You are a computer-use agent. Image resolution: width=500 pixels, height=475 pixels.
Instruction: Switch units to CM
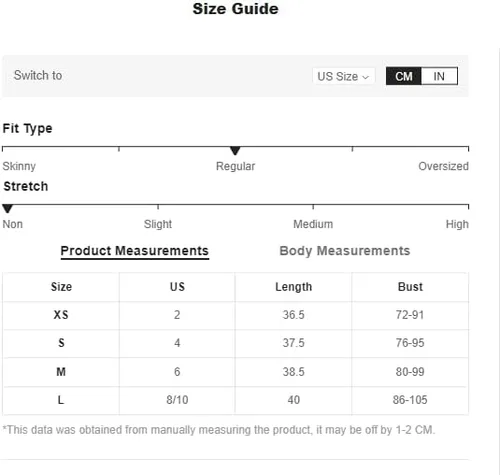(404, 76)
